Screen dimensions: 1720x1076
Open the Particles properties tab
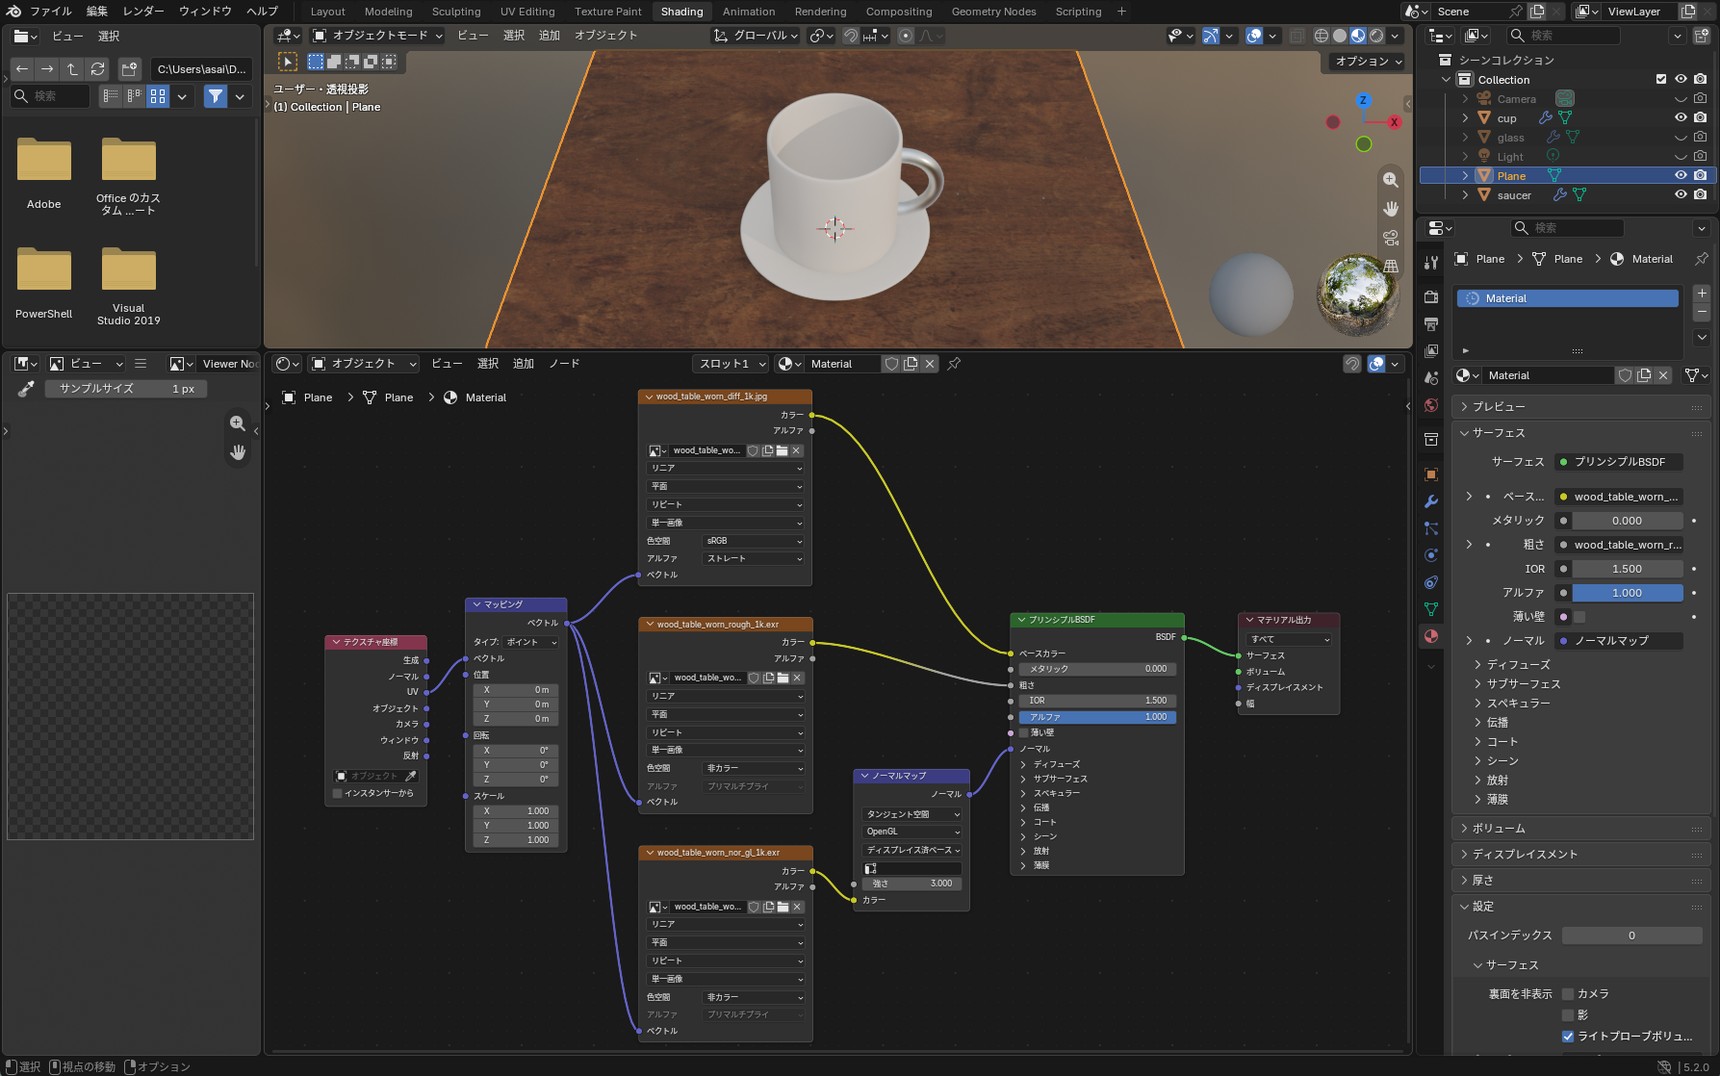(1431, 528)
